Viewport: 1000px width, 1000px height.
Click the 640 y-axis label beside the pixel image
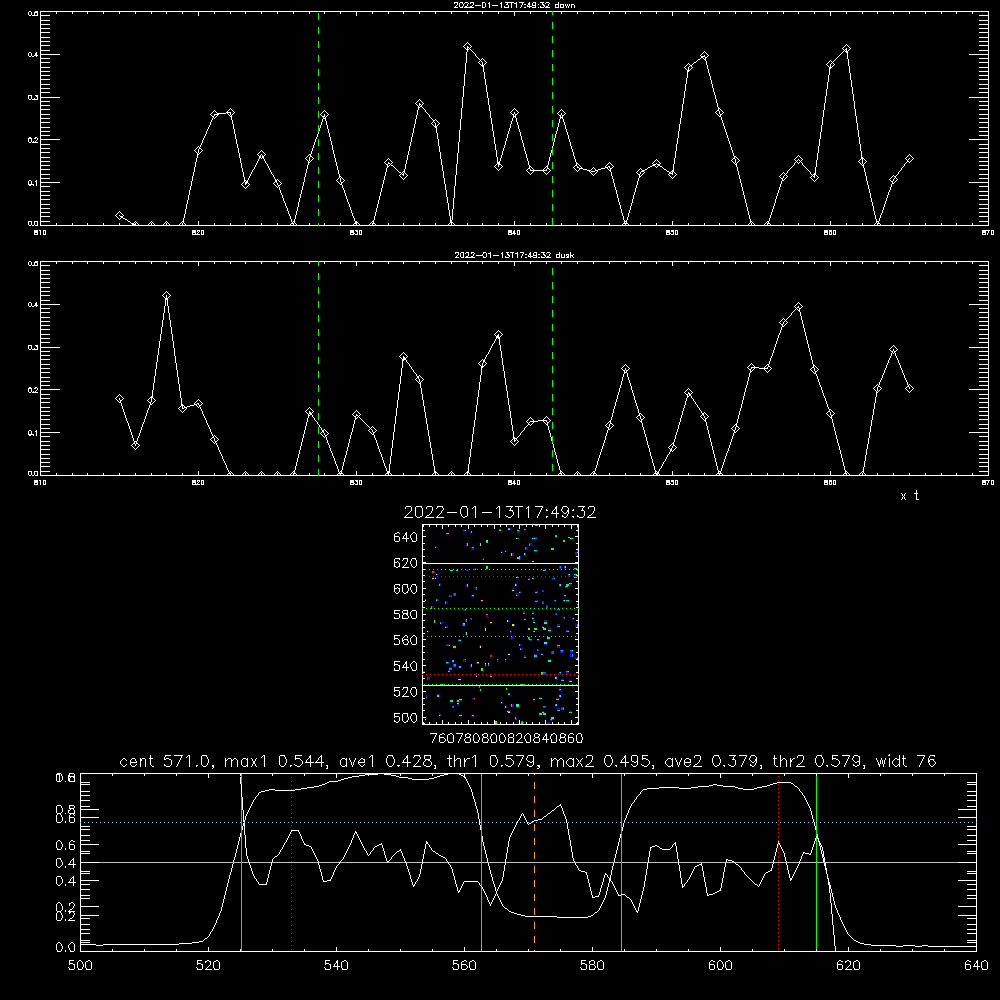pyautogui.click(x=406, y=538)
